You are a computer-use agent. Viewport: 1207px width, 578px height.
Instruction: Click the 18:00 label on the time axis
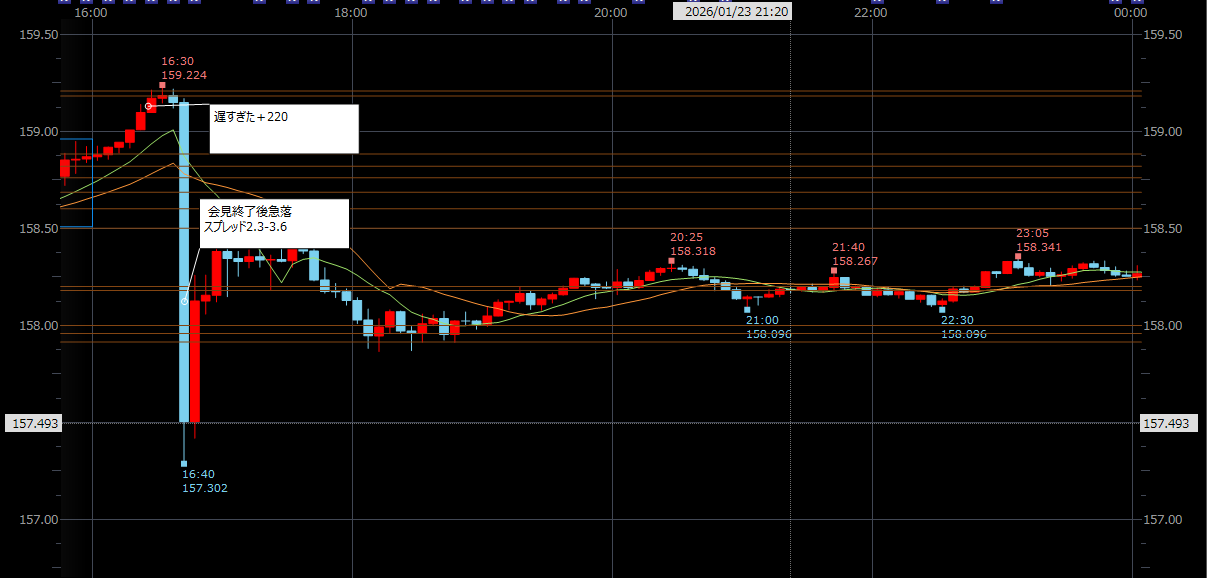pos(351,13)
